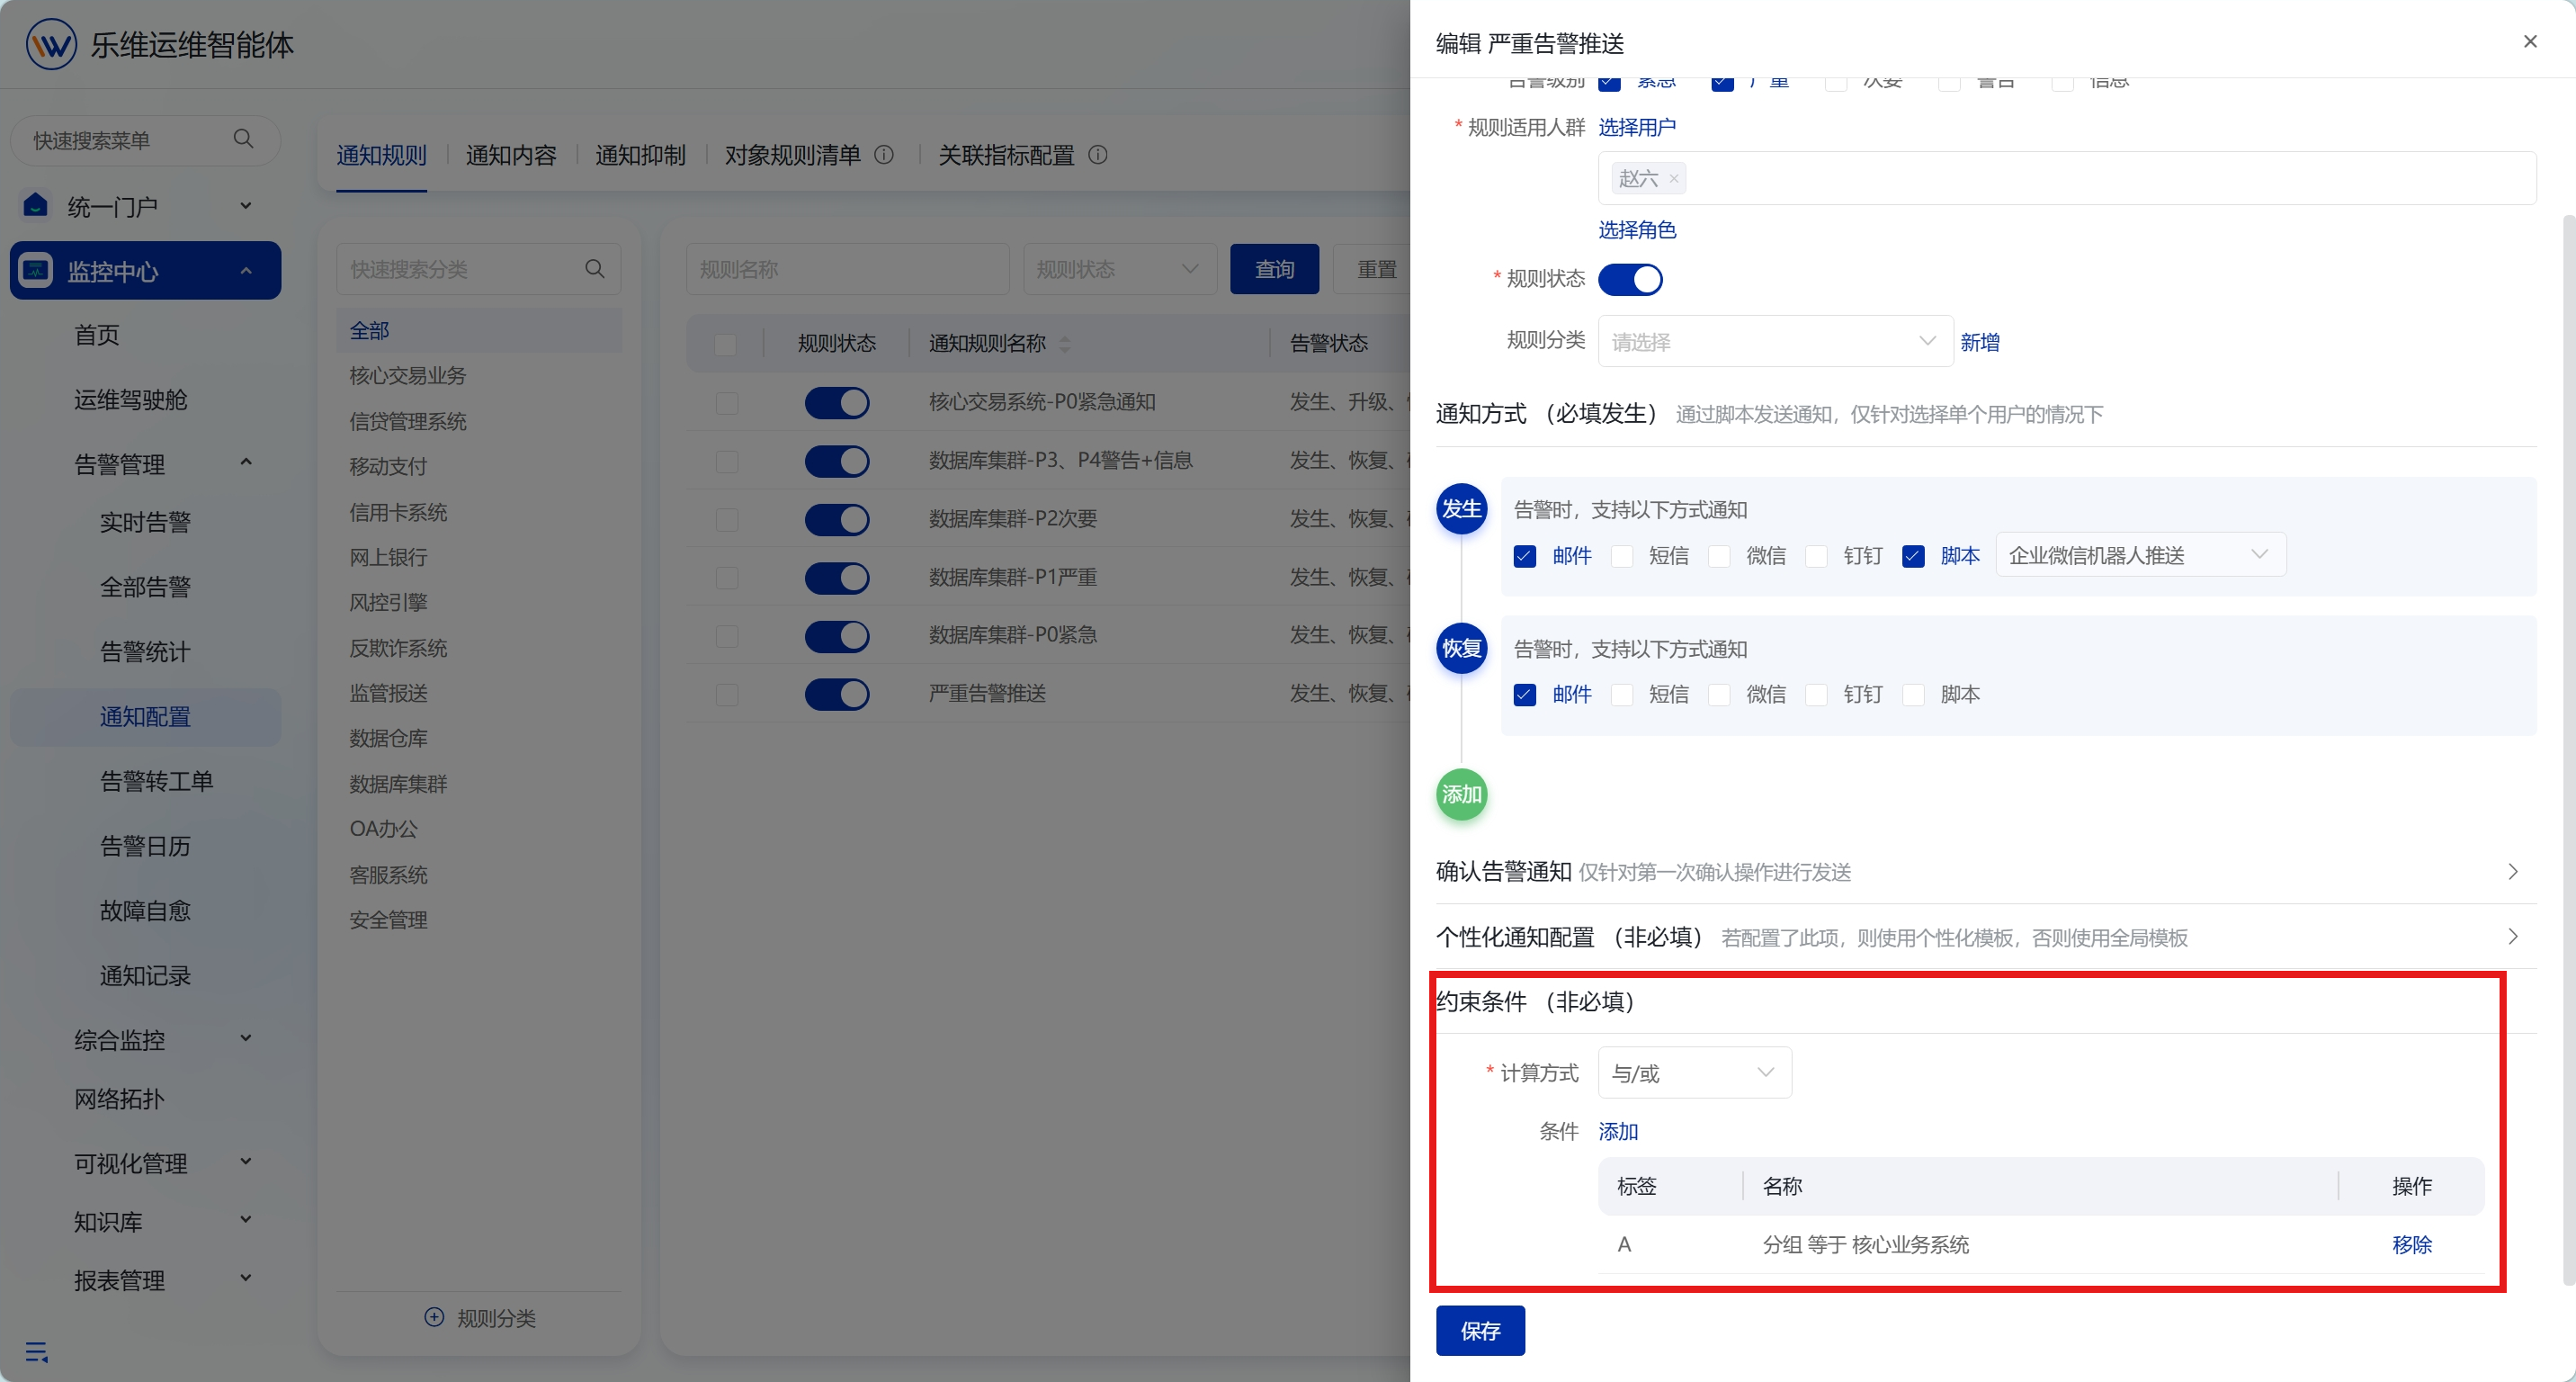This screenshot has height=1382, width=2576.
Task: Collapse the 告警管理 submenu
Action: tap(246, 462)
